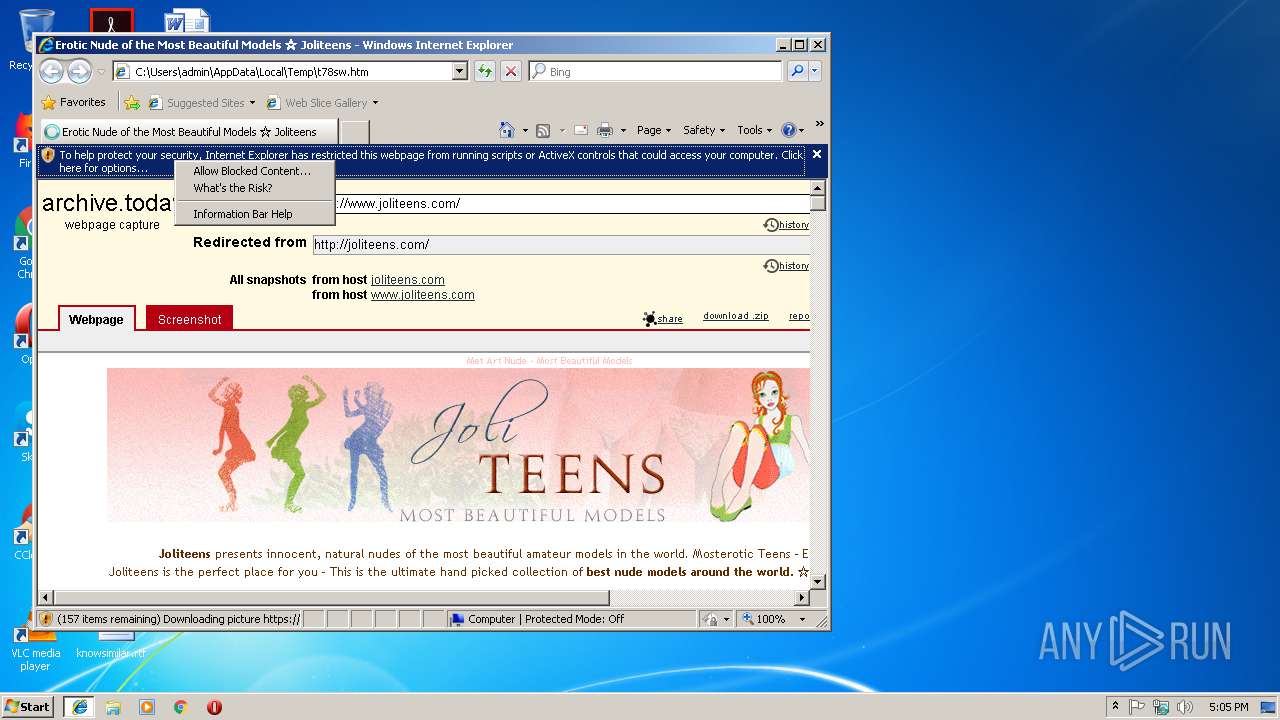Image resolution: width=1280 pixels, height=720 pixels.
Task: Click the Read Mail envelope icon
Action: coord(580,130)
